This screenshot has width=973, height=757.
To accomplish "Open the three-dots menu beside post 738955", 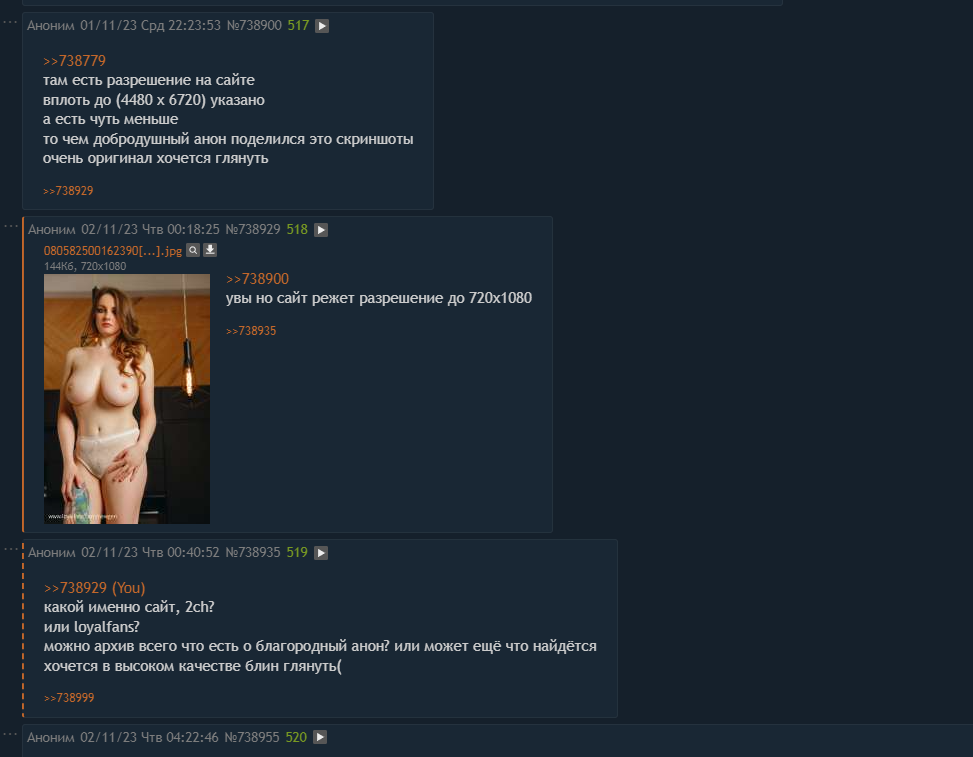I will coord(10,734).
